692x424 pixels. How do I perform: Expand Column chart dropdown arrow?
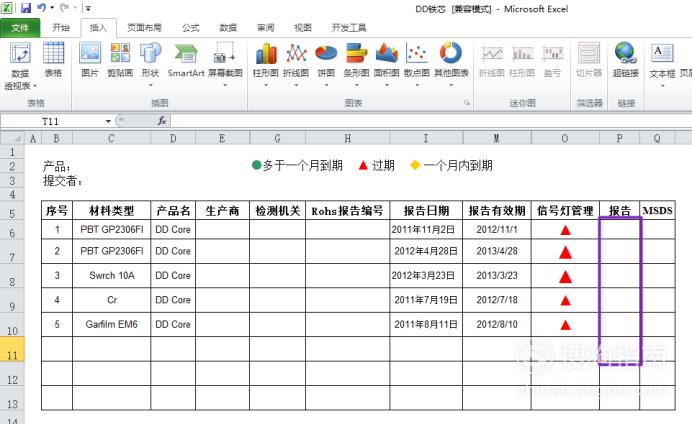pyautogui.click(x=266, y=85)
